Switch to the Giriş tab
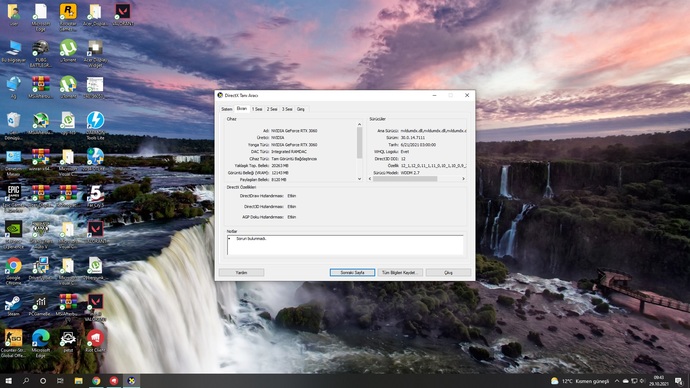The height and width of the screenshot is (388, 690). pos(301,109)
